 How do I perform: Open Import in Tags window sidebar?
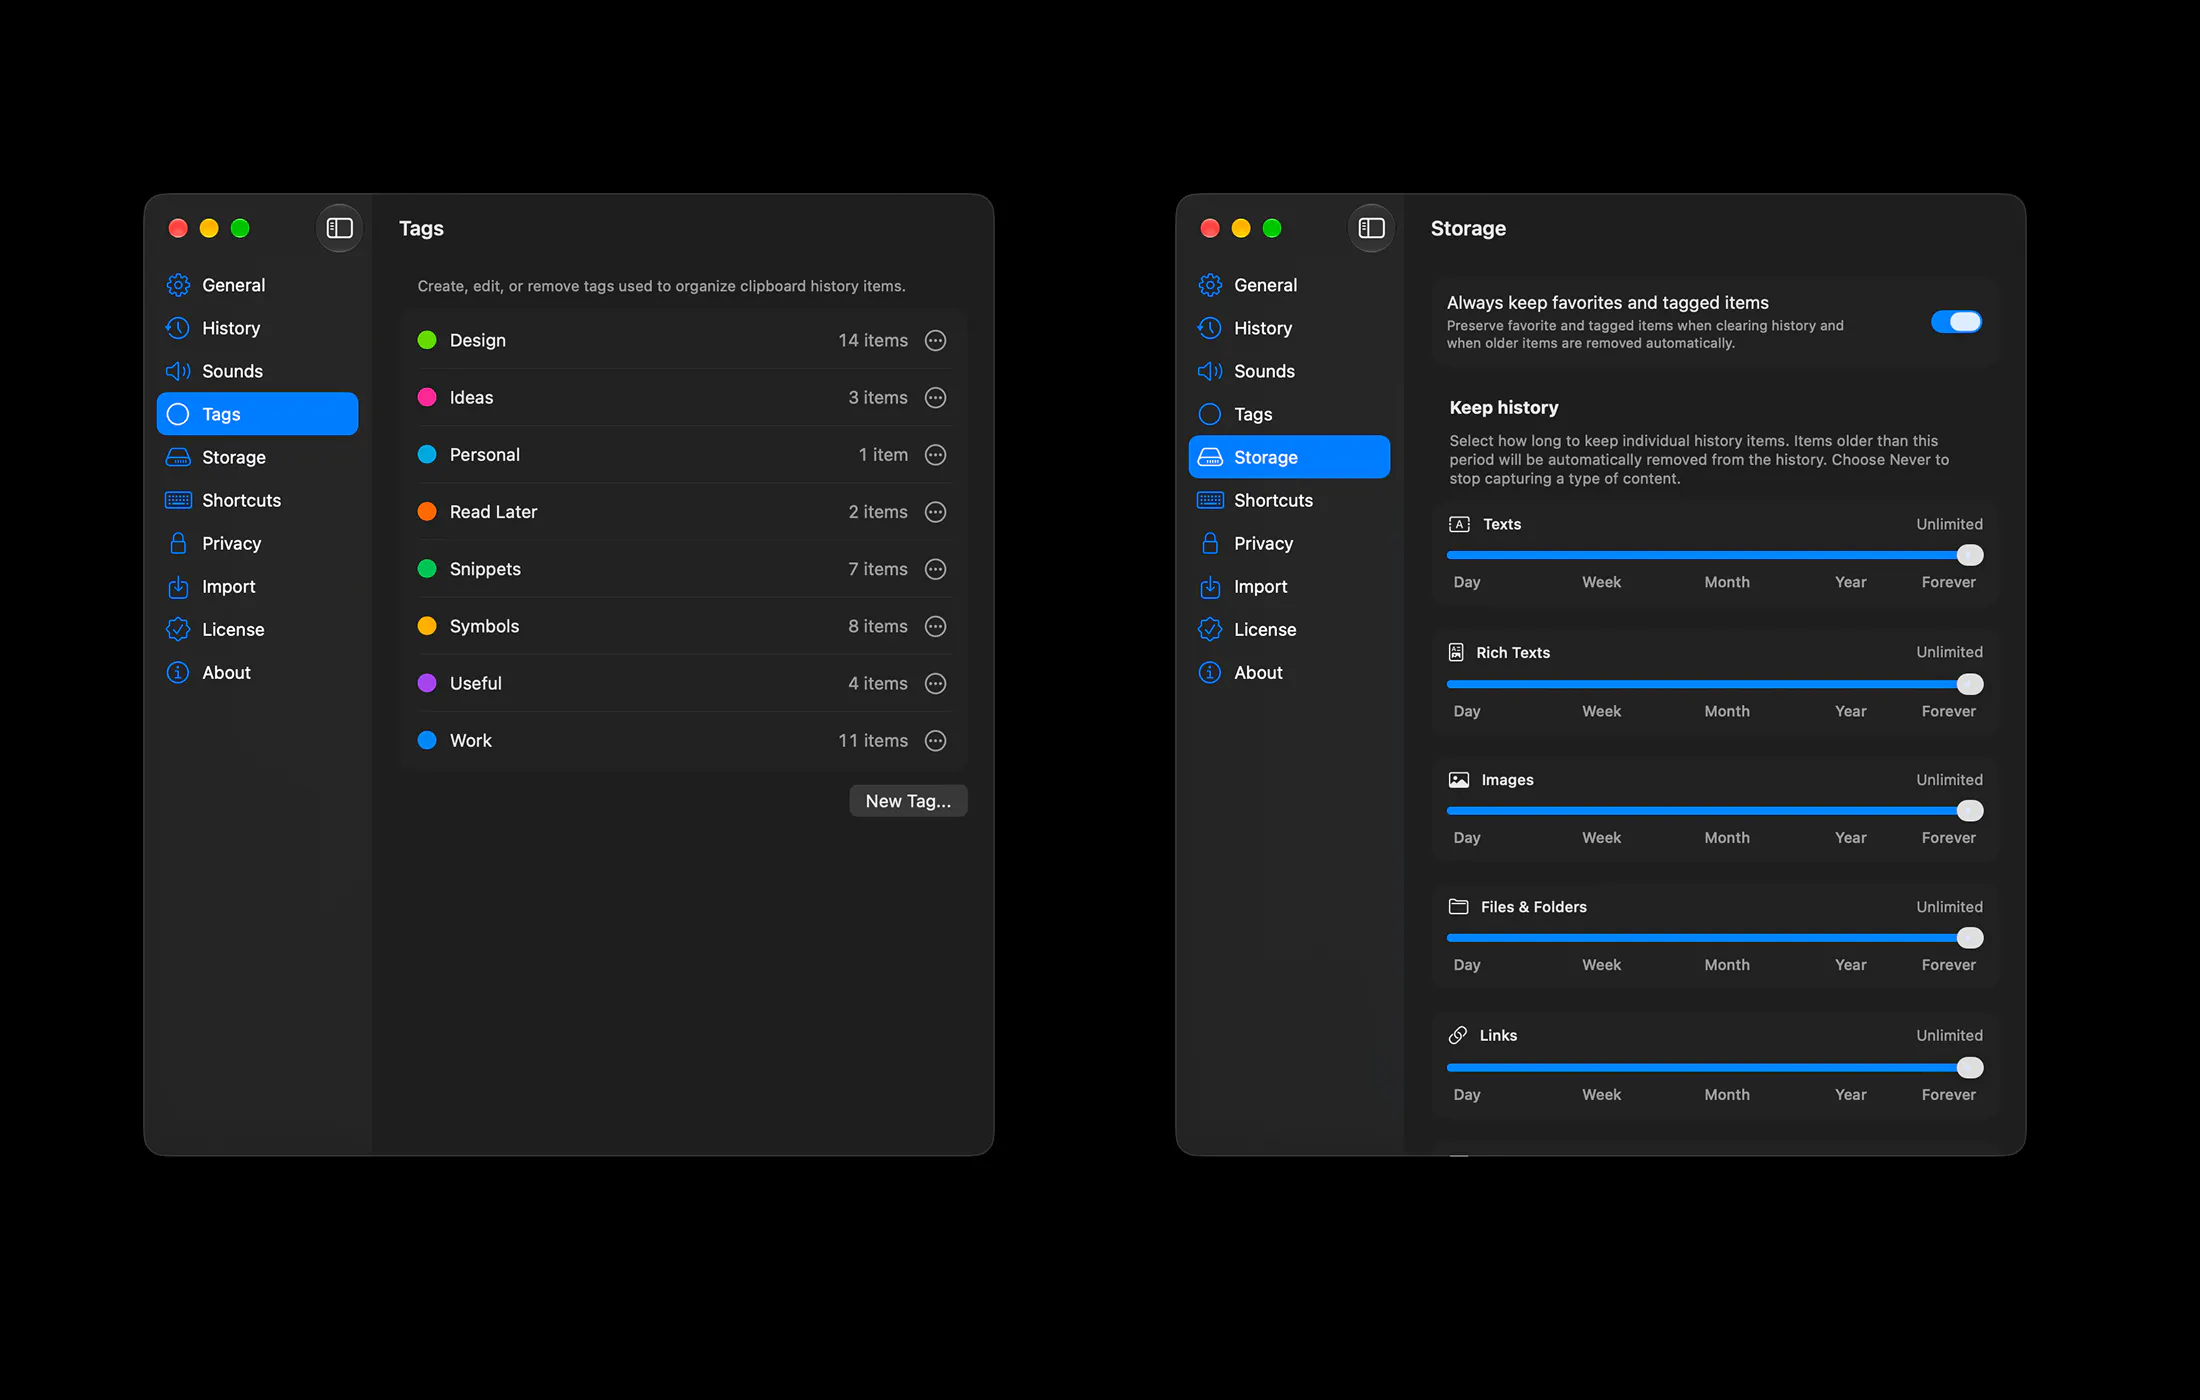(x=257, y=586)
